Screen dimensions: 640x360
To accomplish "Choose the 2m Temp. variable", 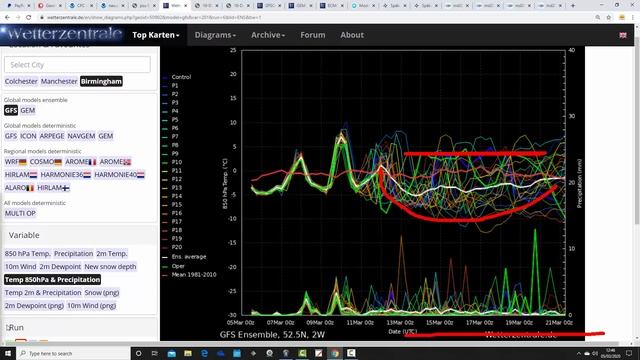I will (x=112, y=253).
